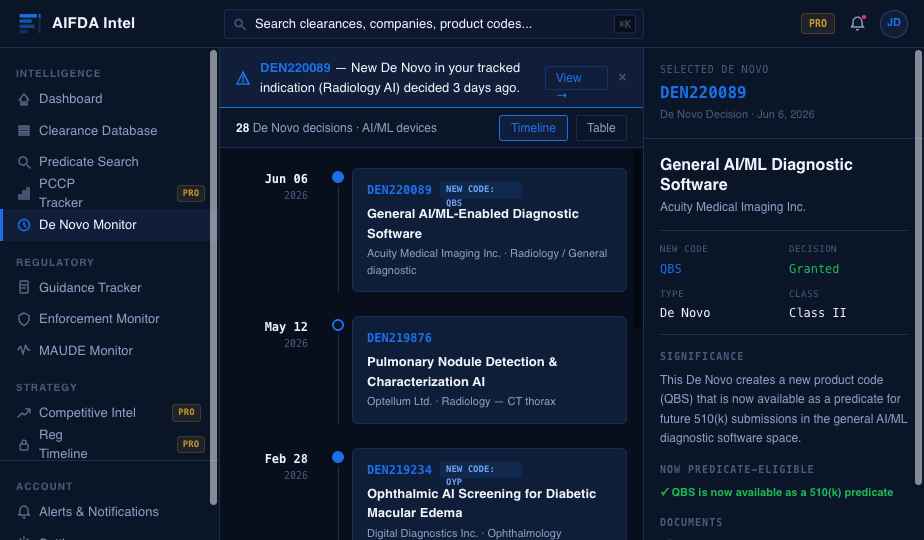Screen dimensions: 924x540
Task: Go to Predicate Search
Action: point(88,162)
